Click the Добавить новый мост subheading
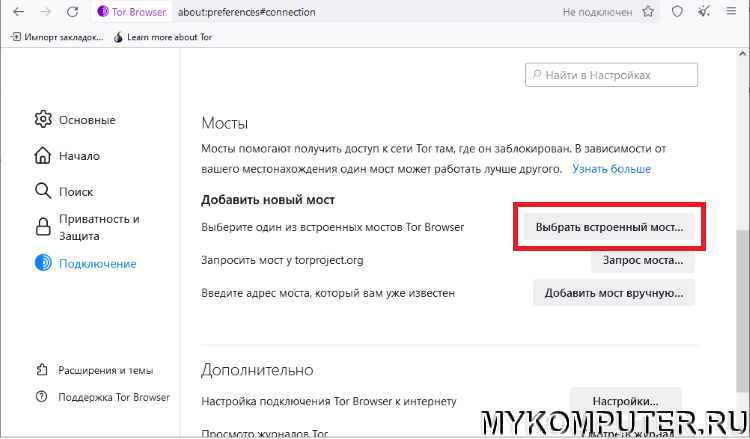This screenshot has height=439, width=750. click(268, 199)
